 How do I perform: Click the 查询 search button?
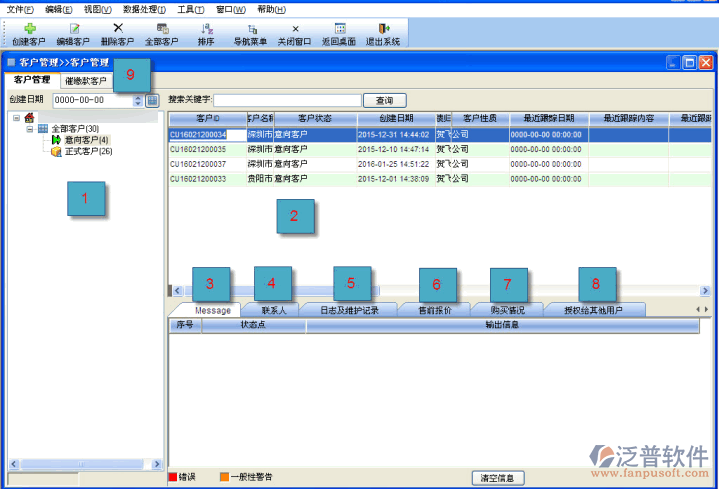[384, 100]
